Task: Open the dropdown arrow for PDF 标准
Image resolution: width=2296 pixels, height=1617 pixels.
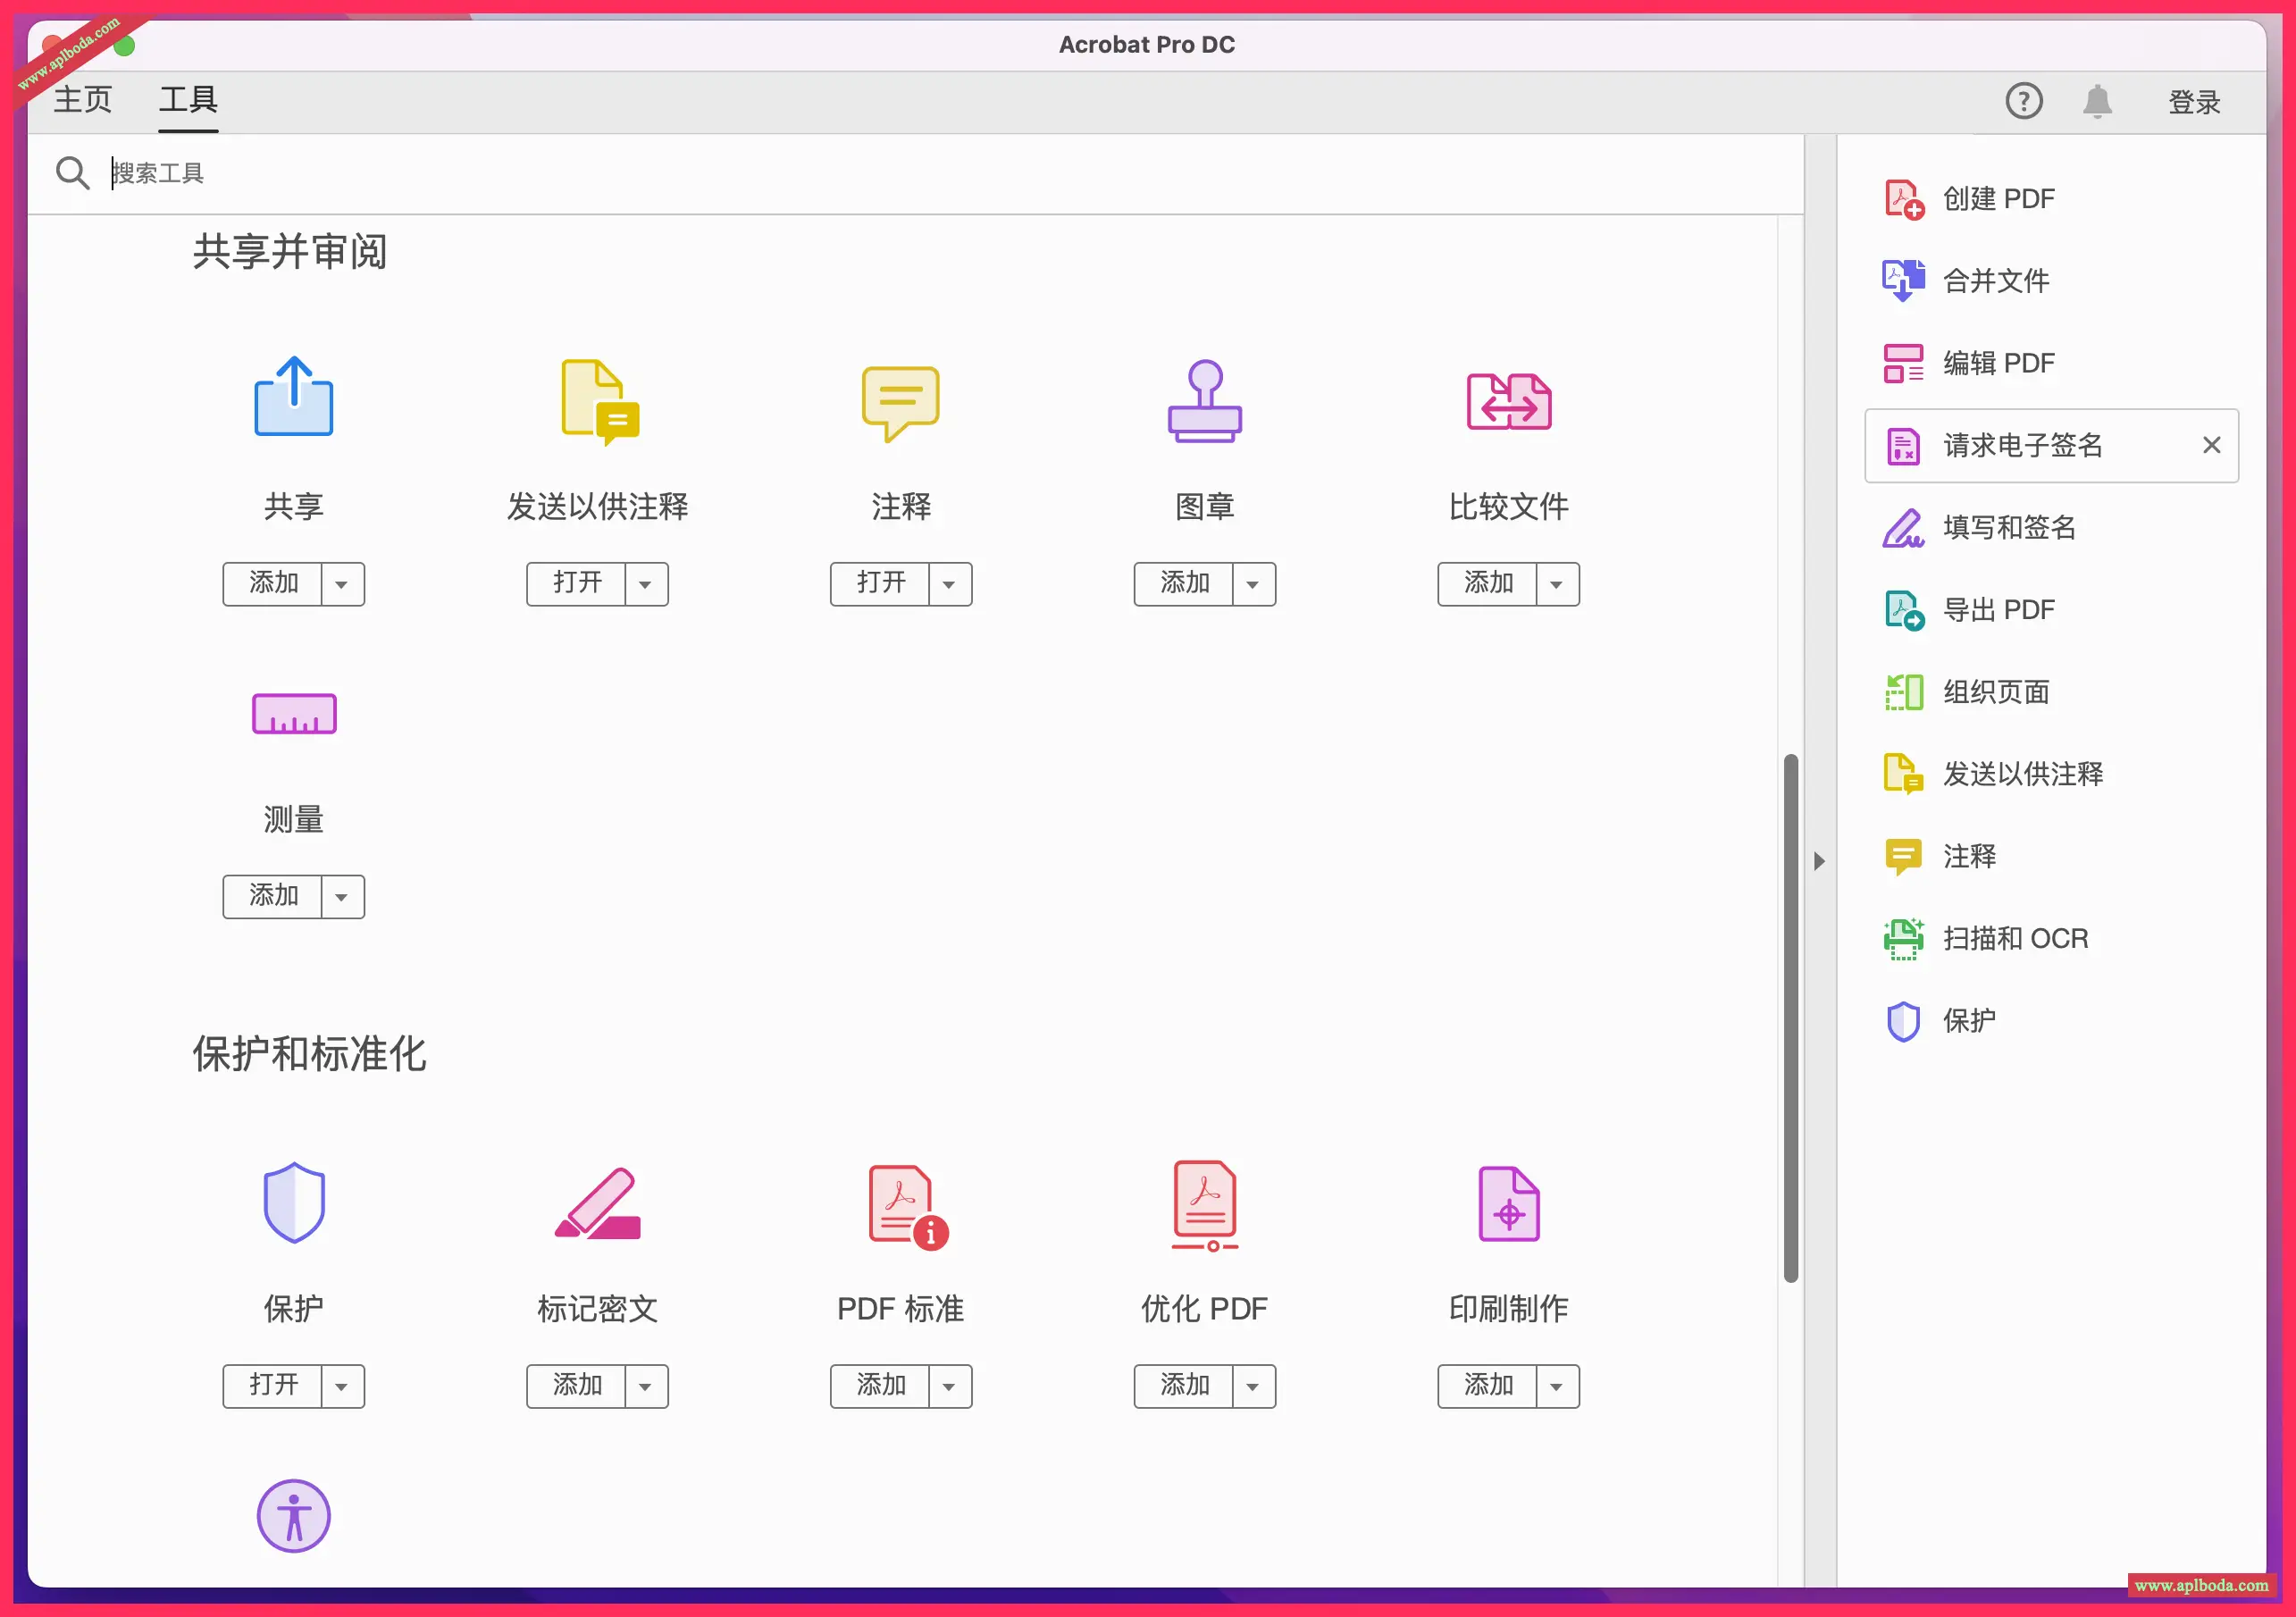Action: [x=949, y=1386]
